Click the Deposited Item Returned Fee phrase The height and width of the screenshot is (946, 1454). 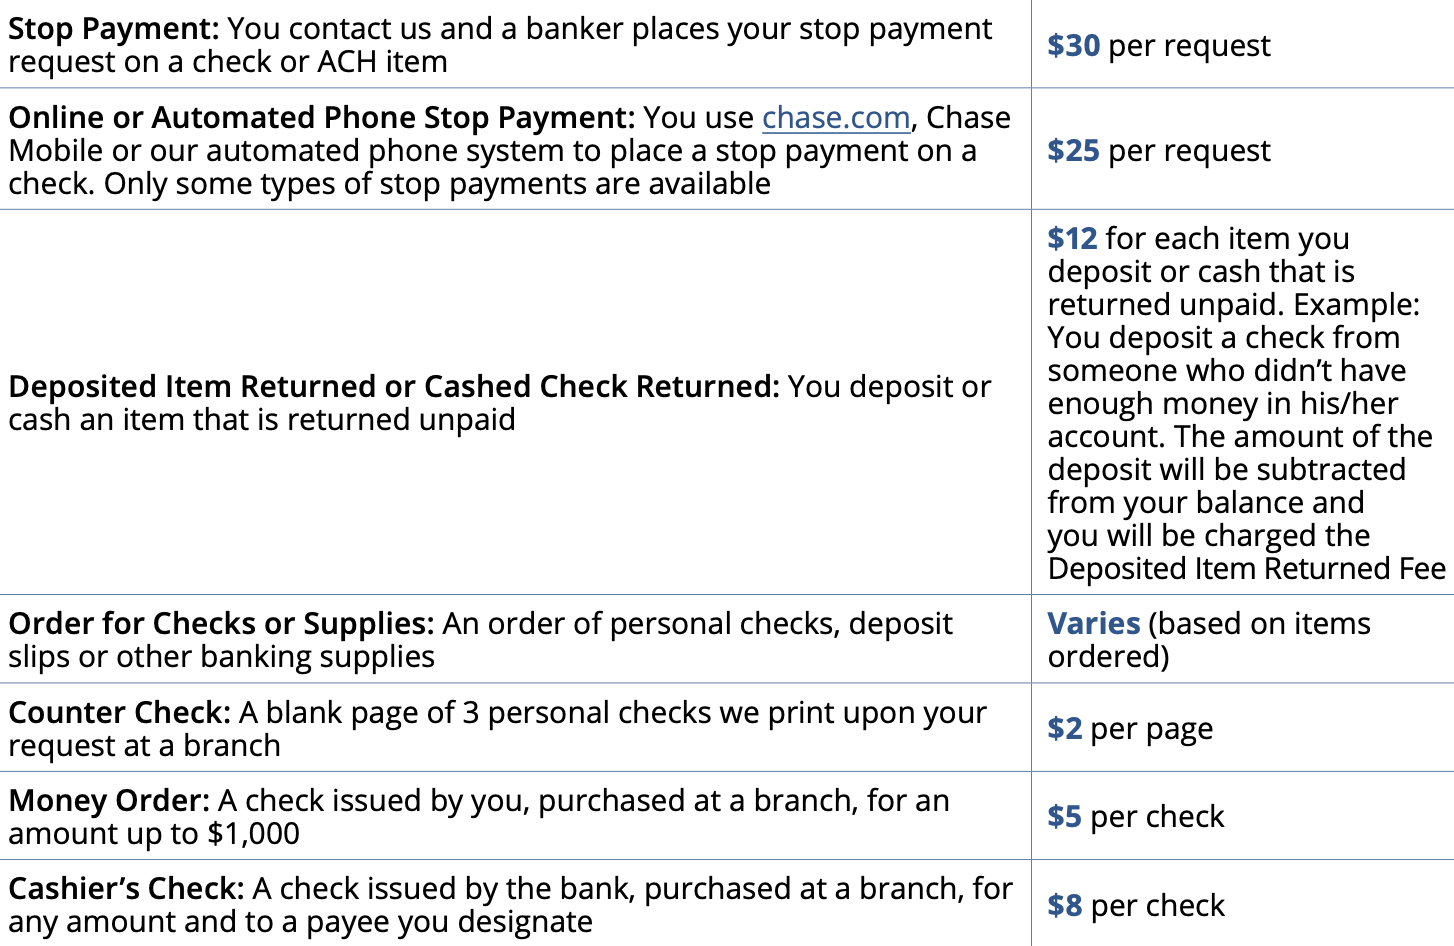1247,569
